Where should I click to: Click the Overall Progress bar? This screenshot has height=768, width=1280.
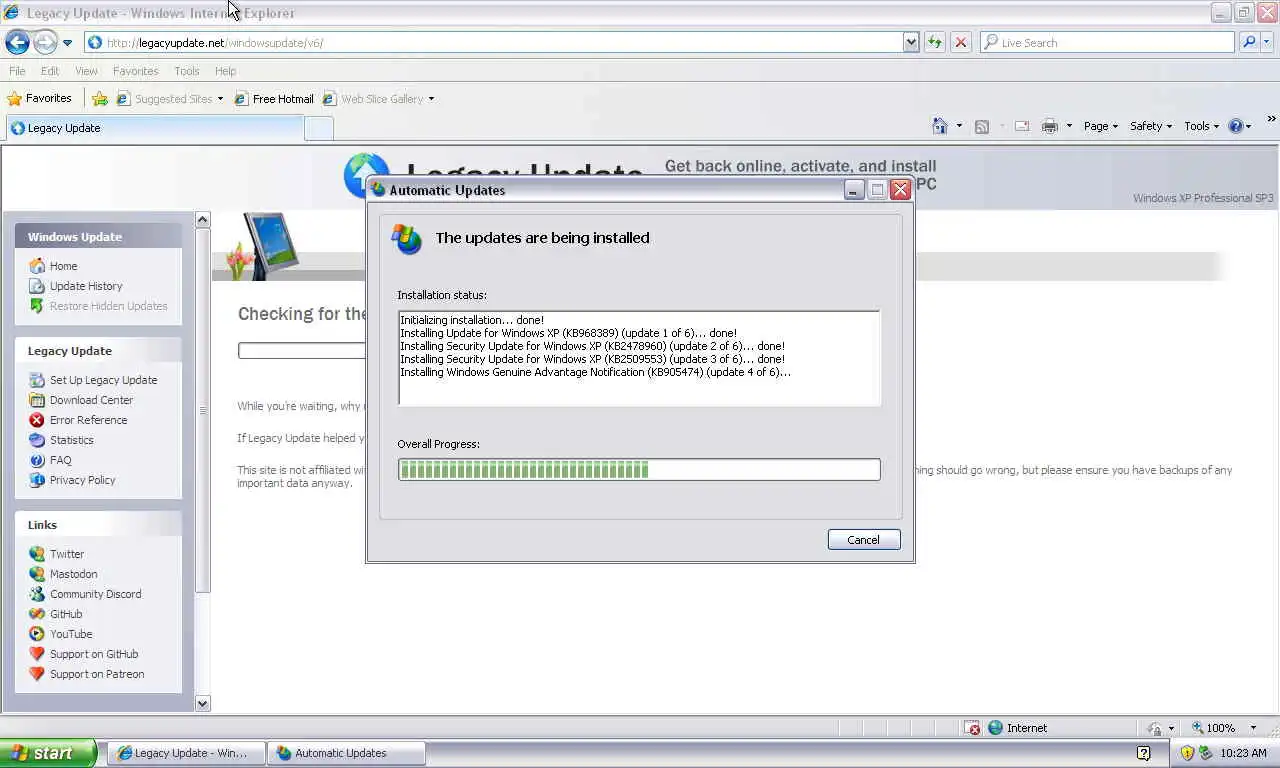click(639, 469)
